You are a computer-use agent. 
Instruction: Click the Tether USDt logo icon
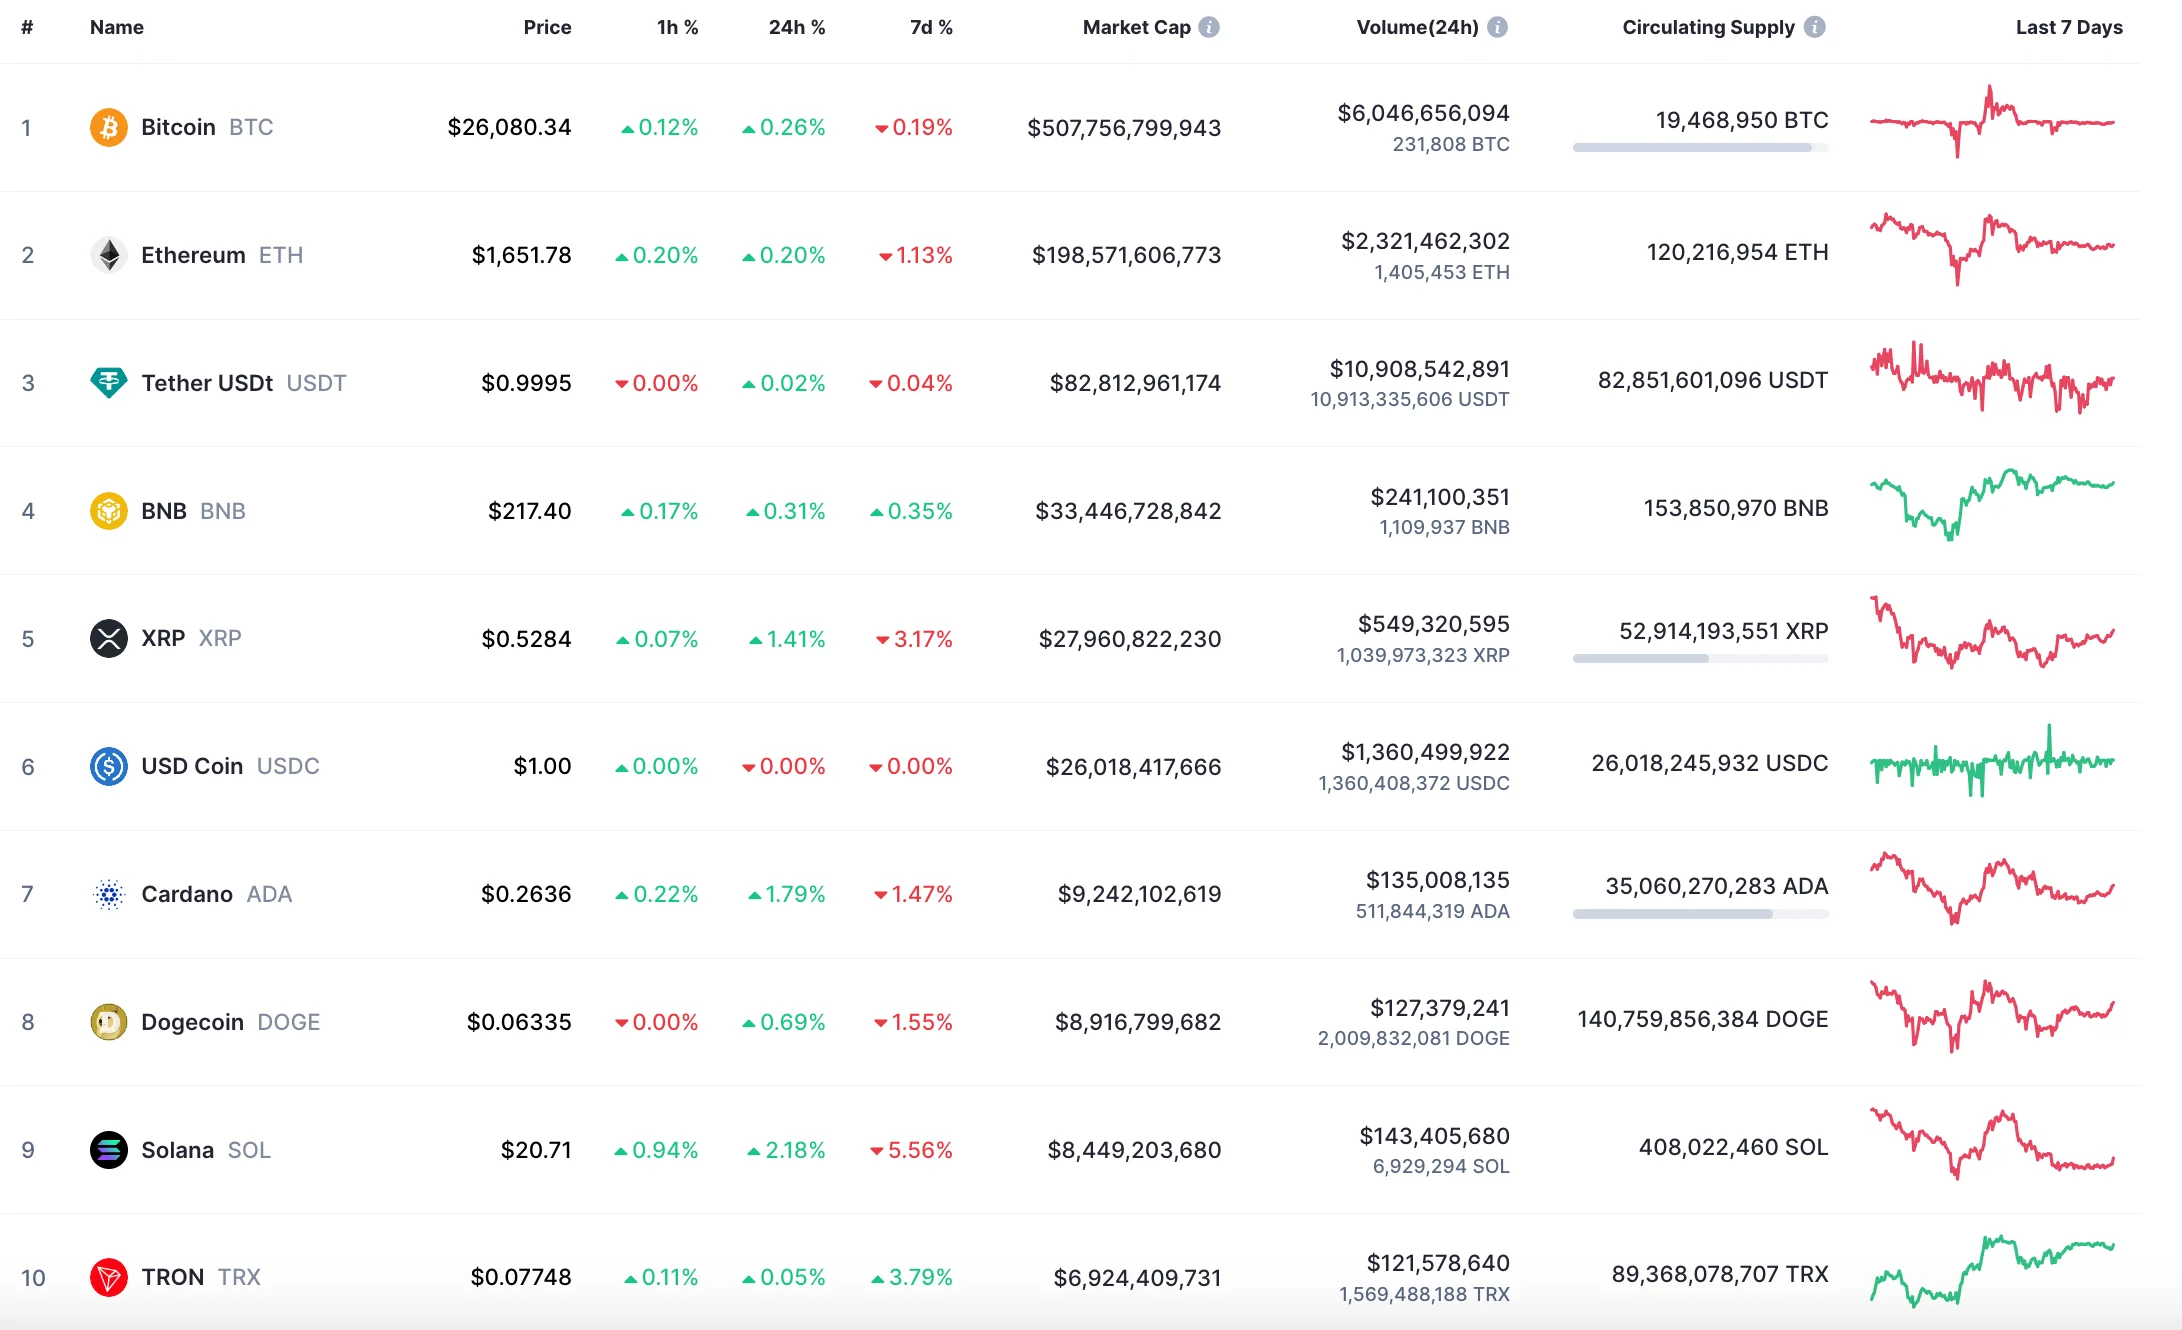tap(108, 382)
